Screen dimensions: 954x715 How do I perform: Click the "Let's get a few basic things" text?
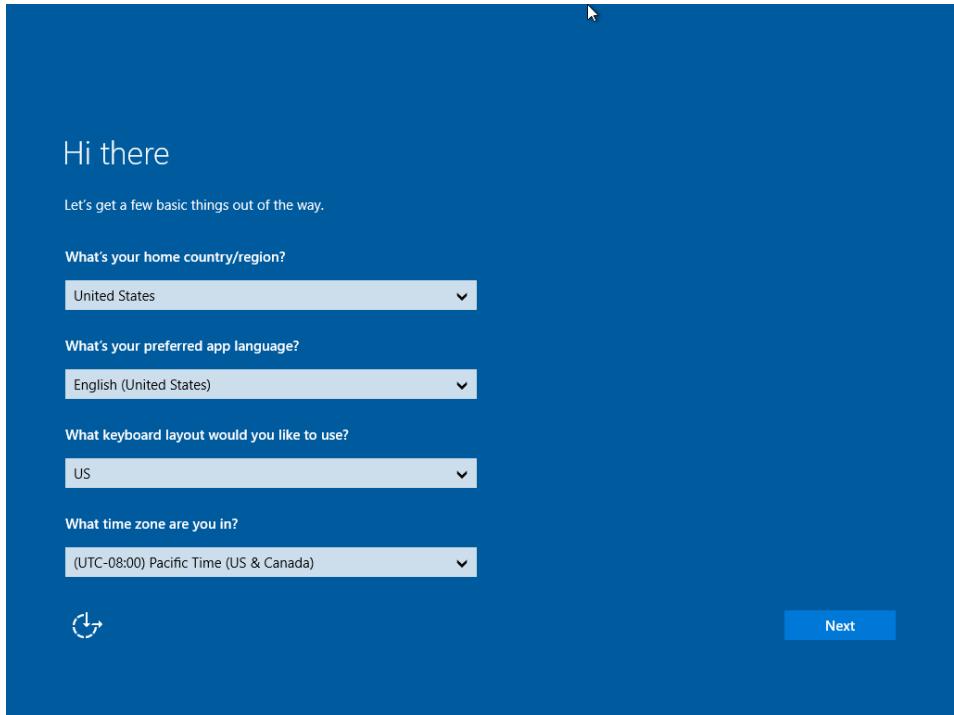point(194,206)
